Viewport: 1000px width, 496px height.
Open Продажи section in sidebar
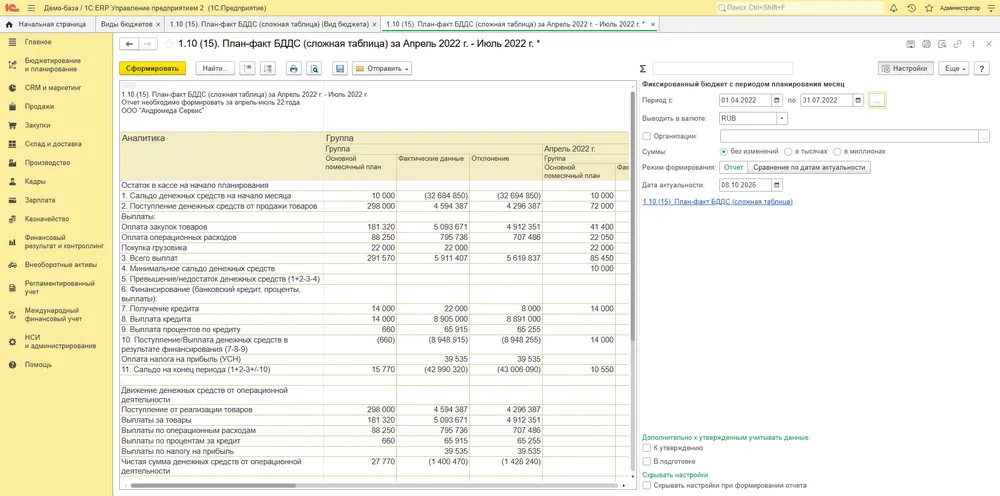[x=40, y=106]
